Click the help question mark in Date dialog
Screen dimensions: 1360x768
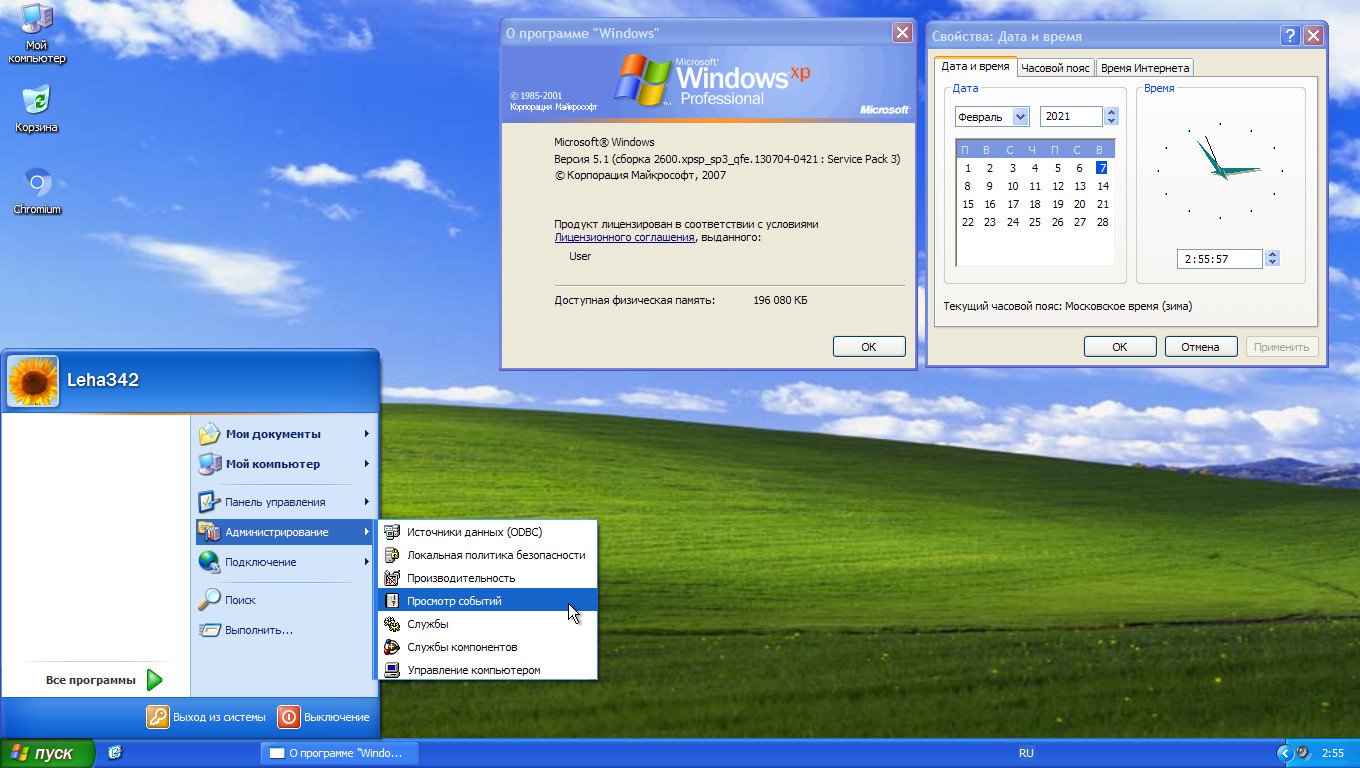tap(1290, 36)
